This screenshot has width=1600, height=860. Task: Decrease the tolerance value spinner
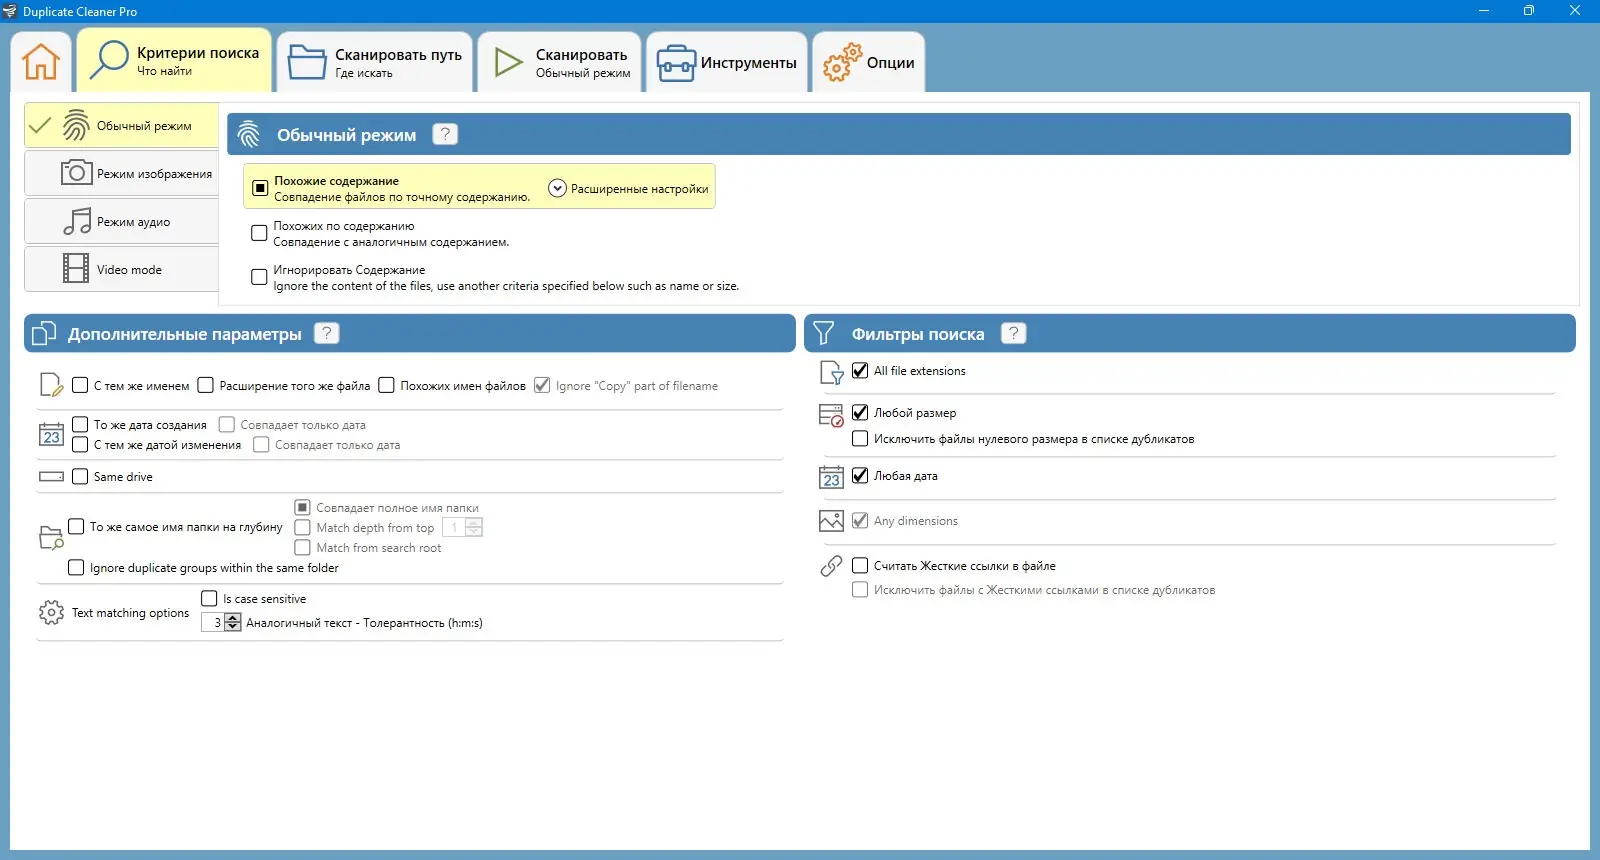coord(233,627)
